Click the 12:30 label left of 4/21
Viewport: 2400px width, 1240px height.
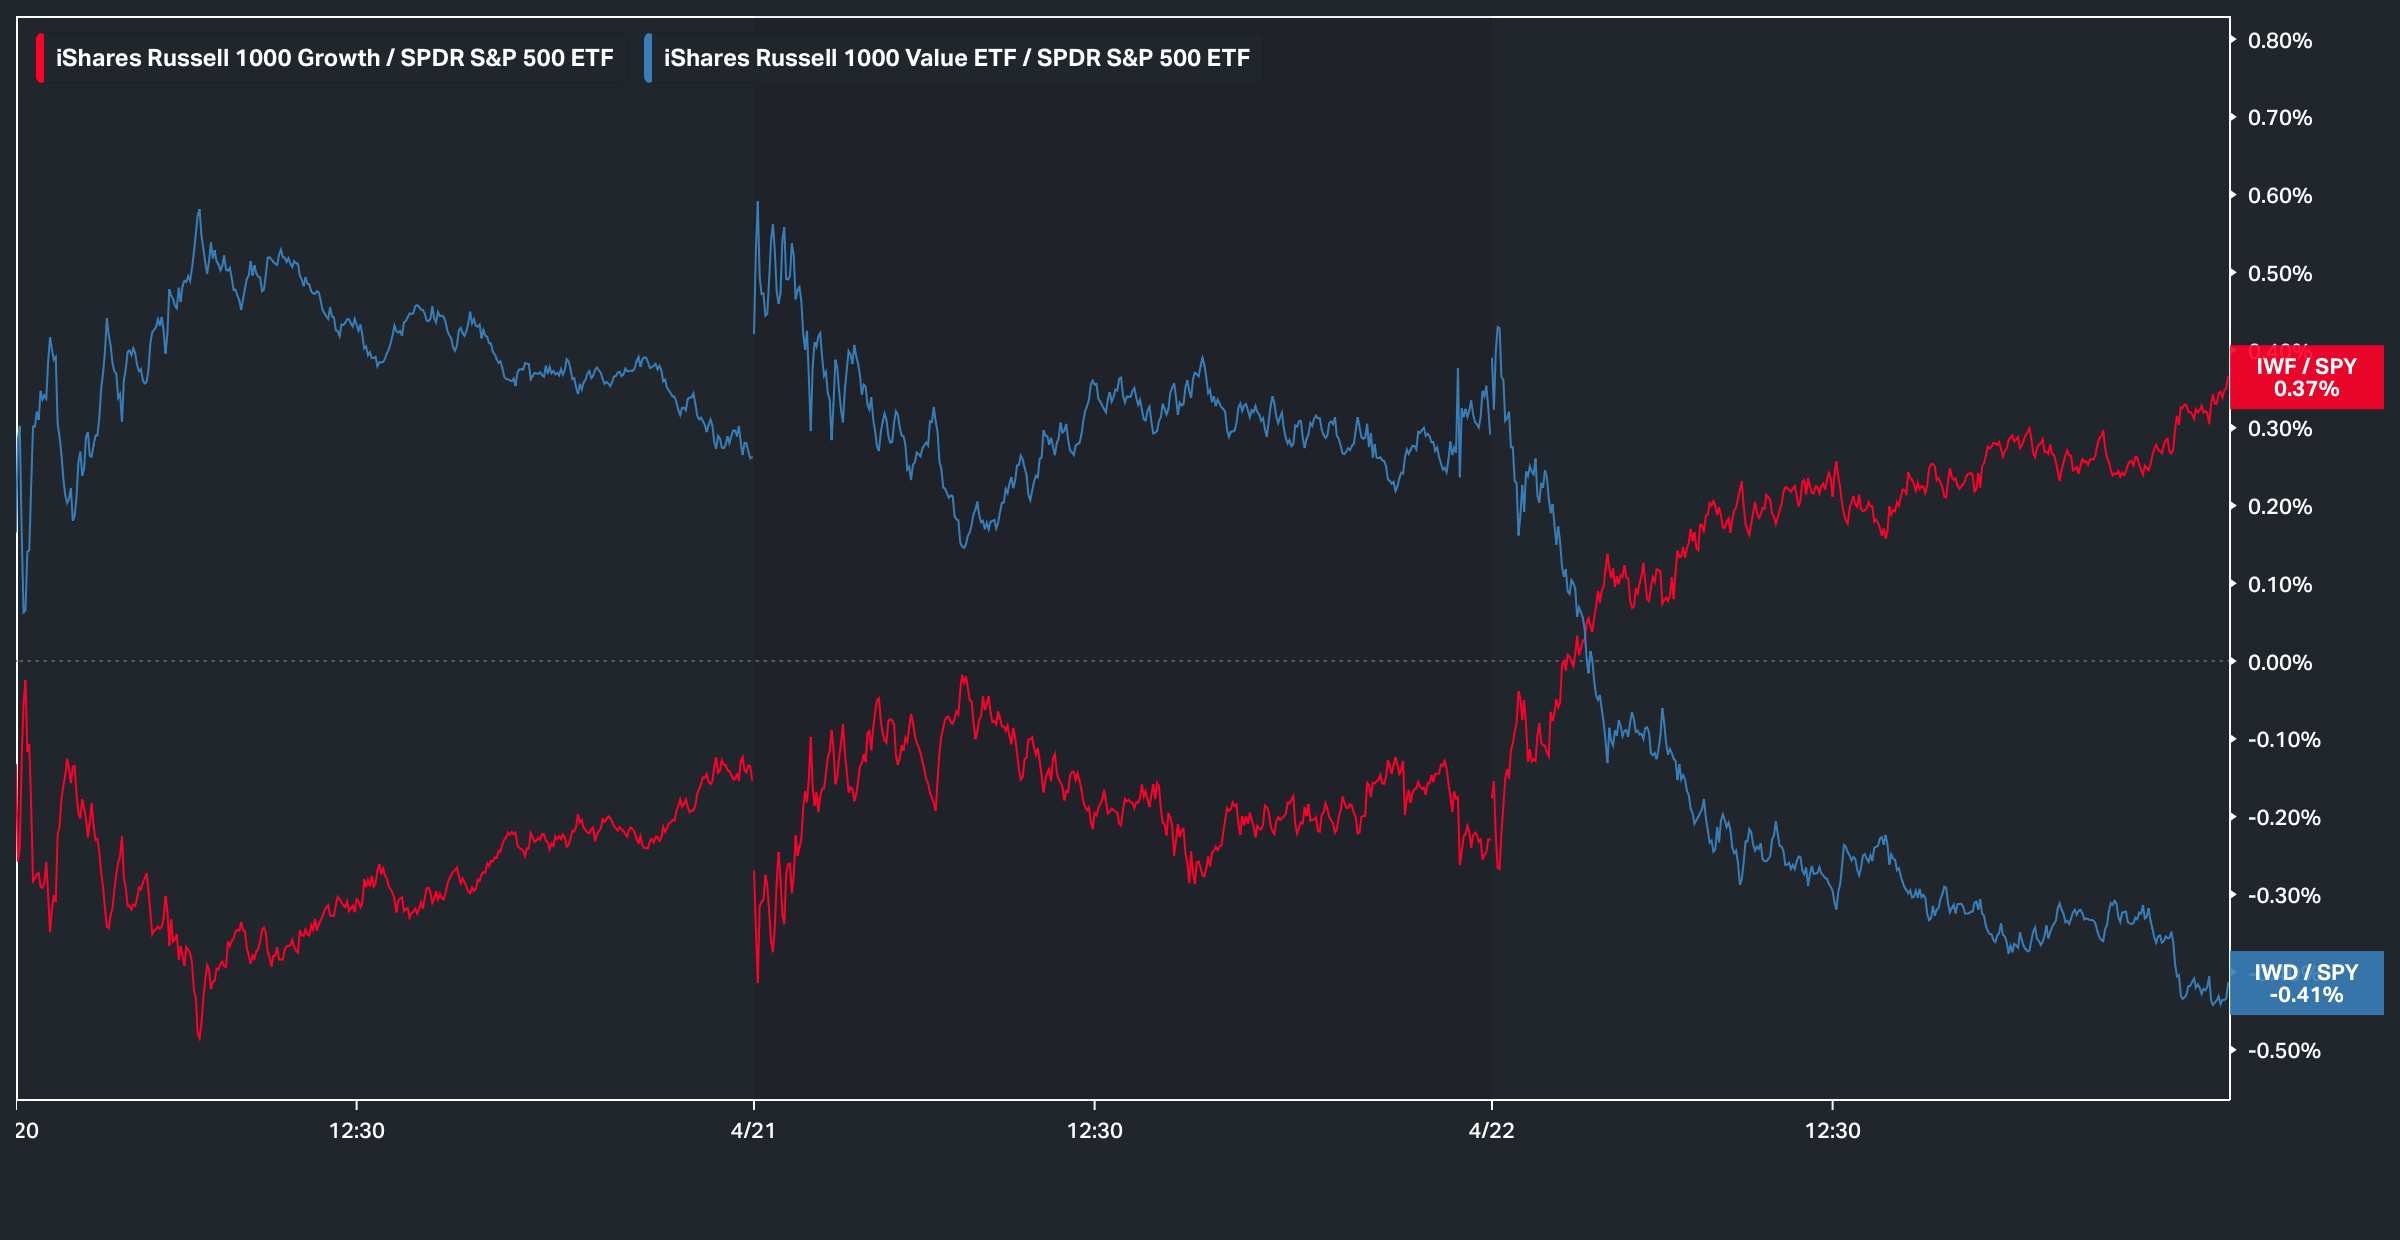point(357,1130)
